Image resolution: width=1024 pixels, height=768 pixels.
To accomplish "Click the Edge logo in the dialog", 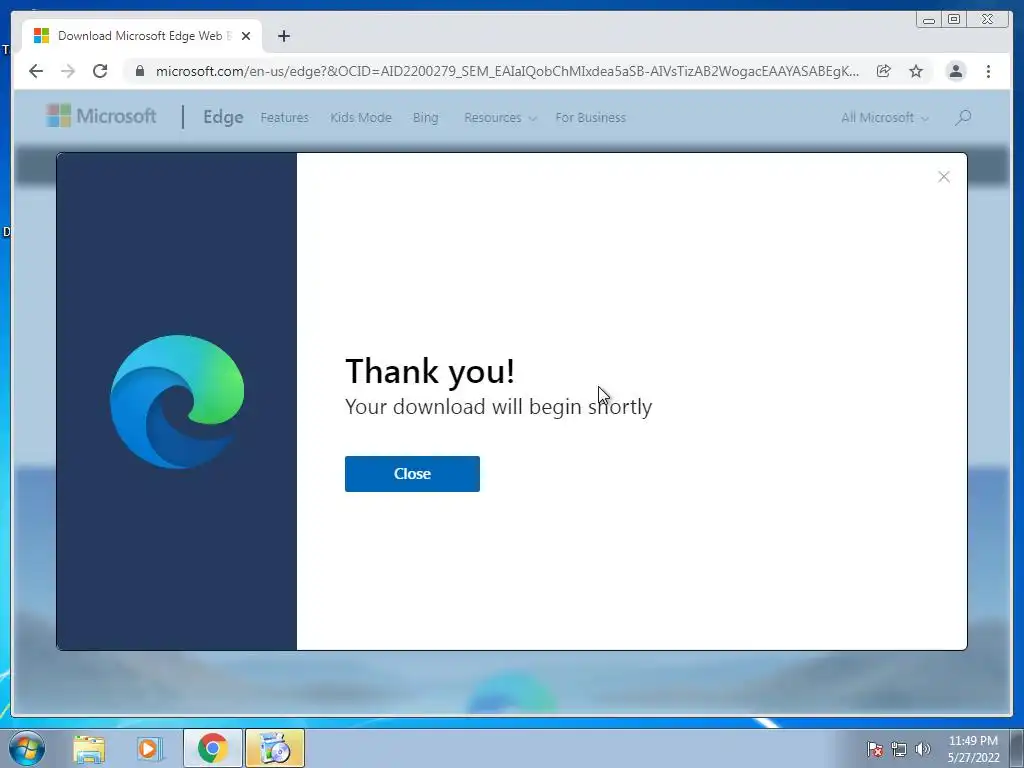I will [x=177, y=402].
